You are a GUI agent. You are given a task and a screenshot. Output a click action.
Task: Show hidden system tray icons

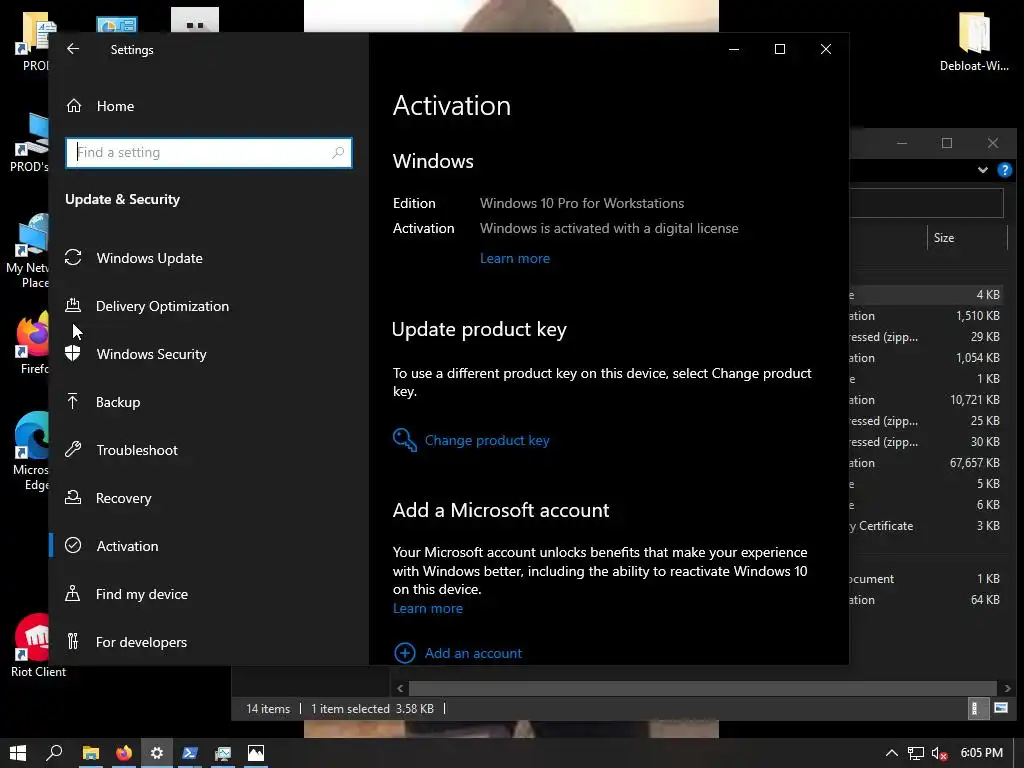891,753
